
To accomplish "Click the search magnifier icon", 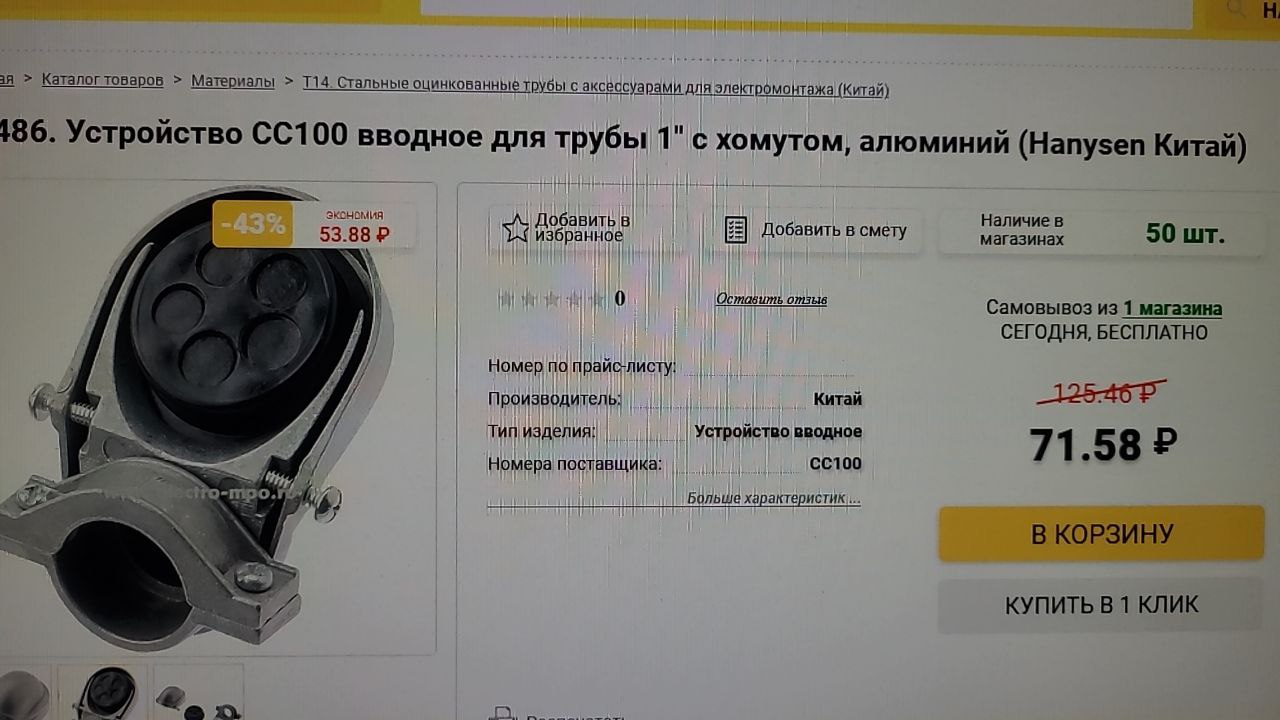I will point(1238,8).
